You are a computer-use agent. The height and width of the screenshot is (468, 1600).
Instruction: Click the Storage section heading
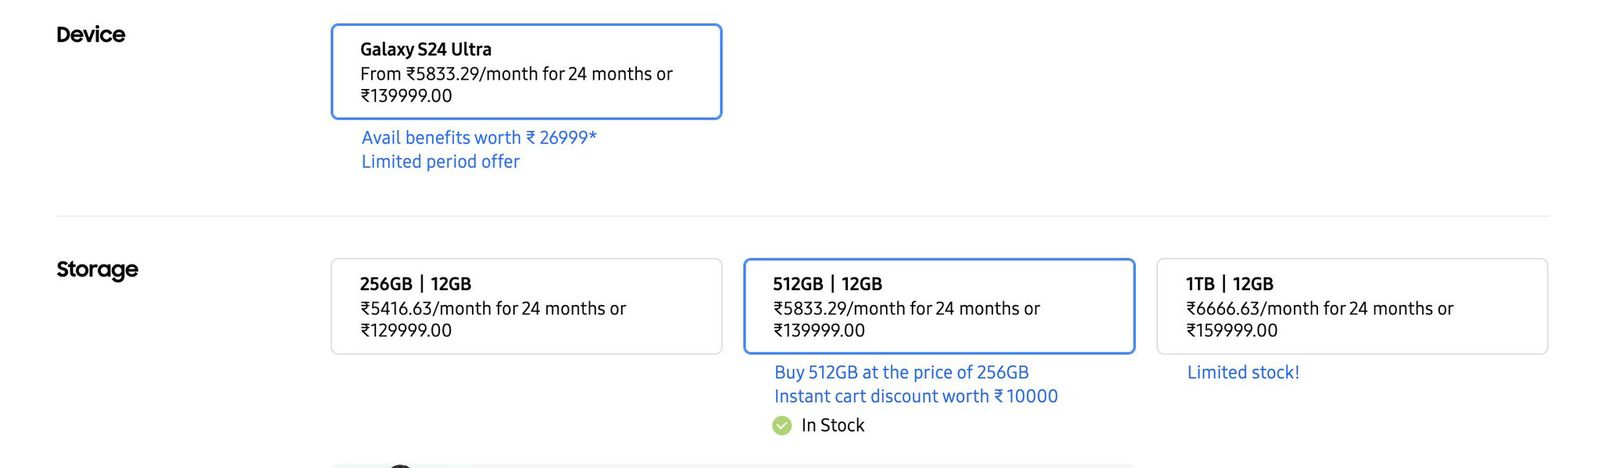point(97,270)
